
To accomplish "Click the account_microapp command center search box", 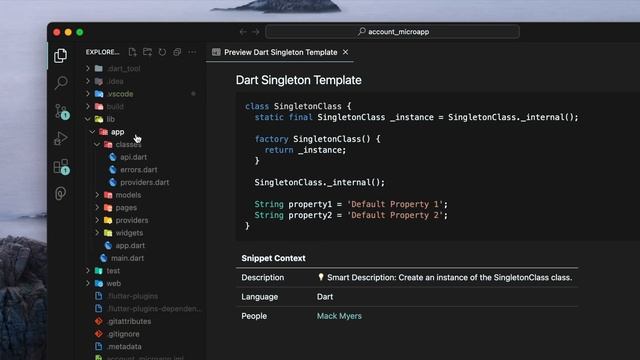I will [393, 31].
